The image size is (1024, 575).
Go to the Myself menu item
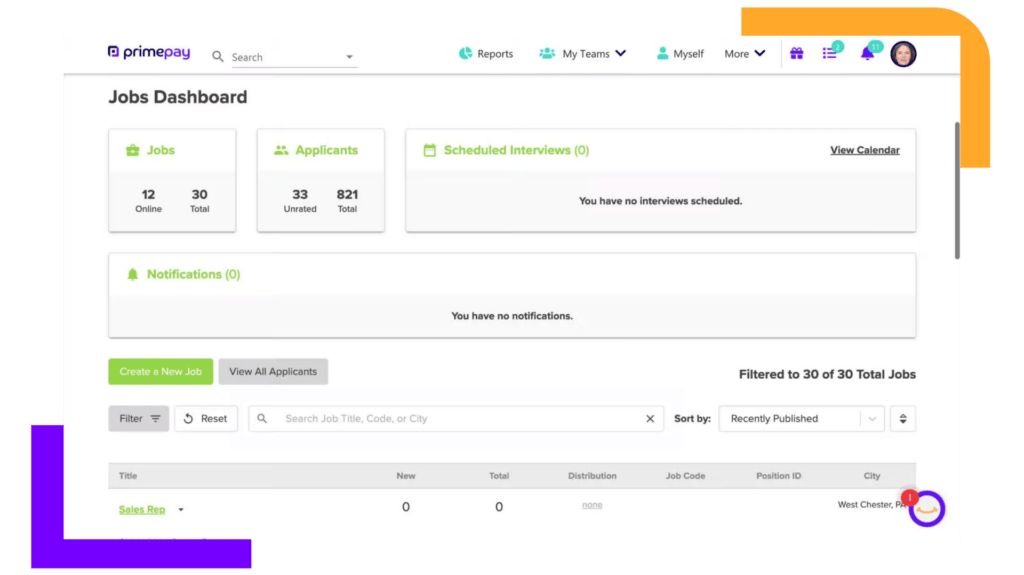pyautogui.click(x=680, y=54)
